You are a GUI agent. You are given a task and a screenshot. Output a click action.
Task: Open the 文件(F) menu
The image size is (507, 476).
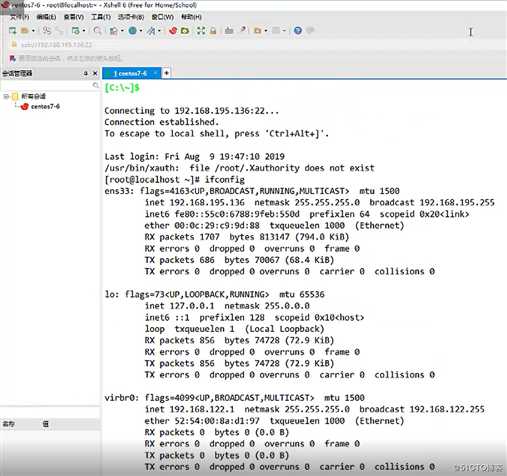pyautogui.click(x=19, y=17)
